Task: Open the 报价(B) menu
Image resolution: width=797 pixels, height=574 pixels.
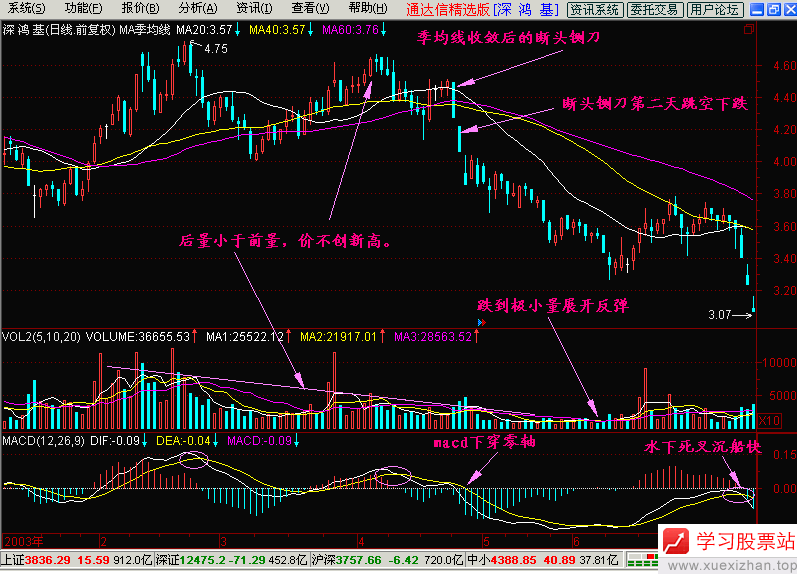Action: click(140, 9)
